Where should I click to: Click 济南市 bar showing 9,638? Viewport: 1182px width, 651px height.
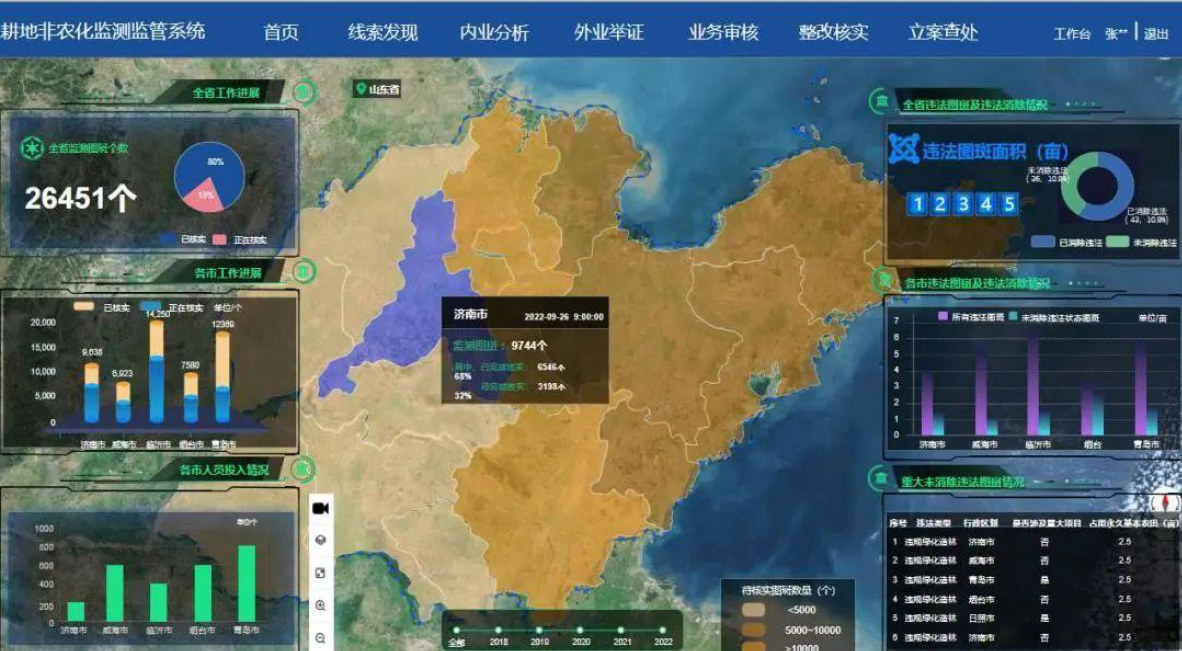(91, 393)
